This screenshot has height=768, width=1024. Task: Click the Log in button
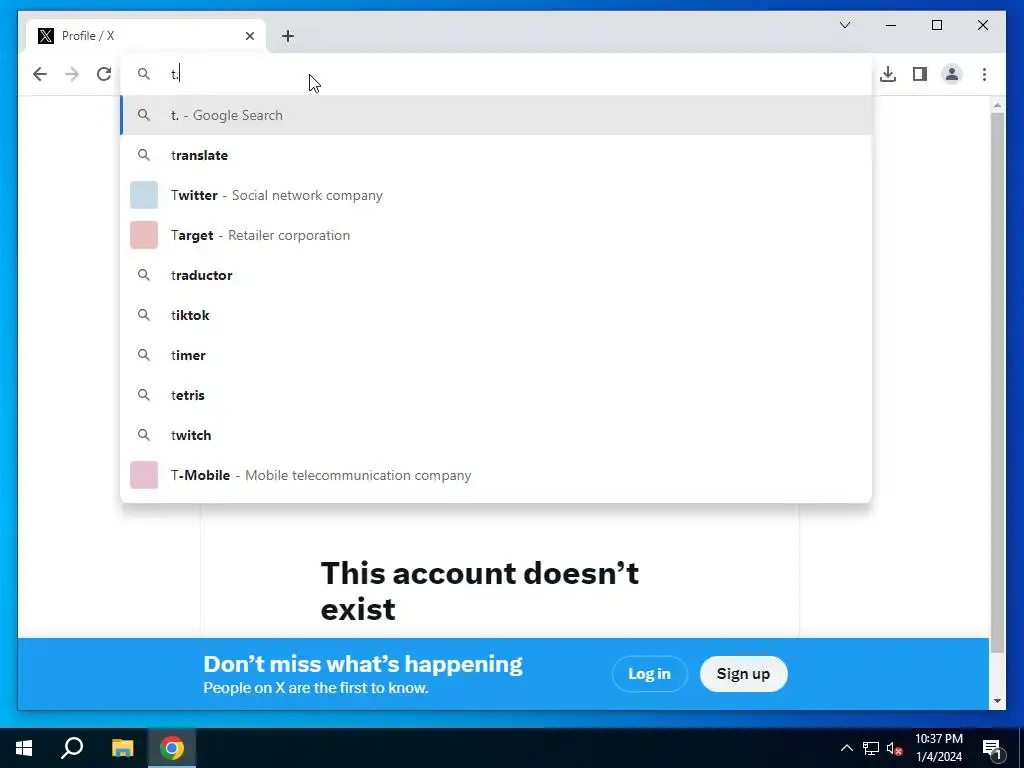tap(649, 674)
